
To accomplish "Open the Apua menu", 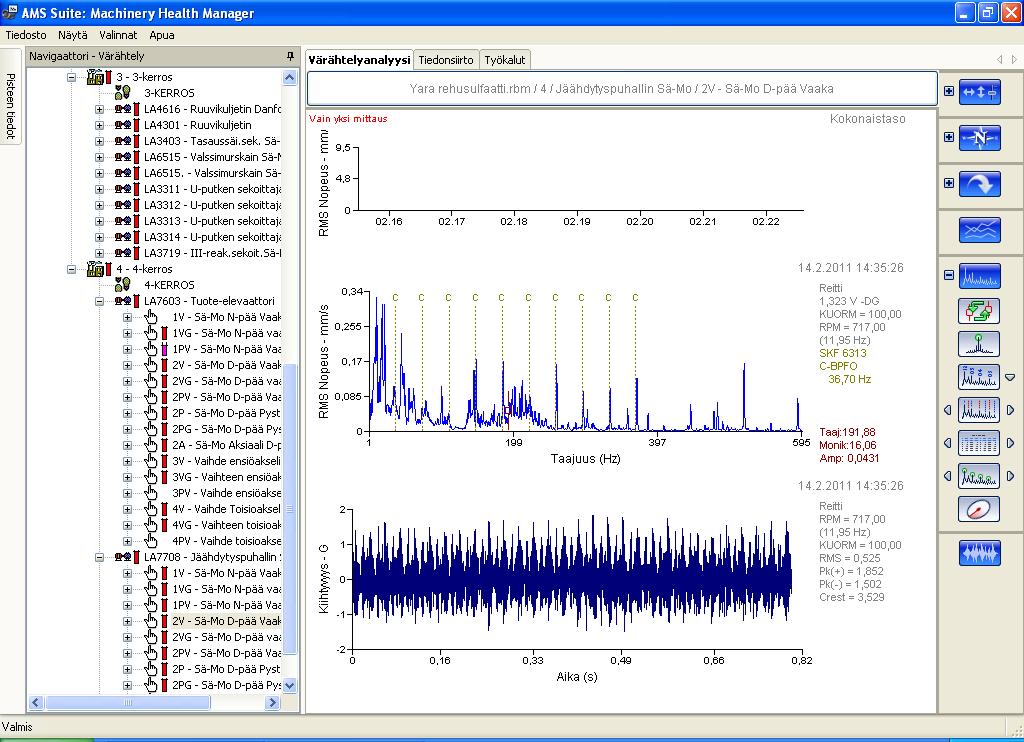I will point(161,35).
